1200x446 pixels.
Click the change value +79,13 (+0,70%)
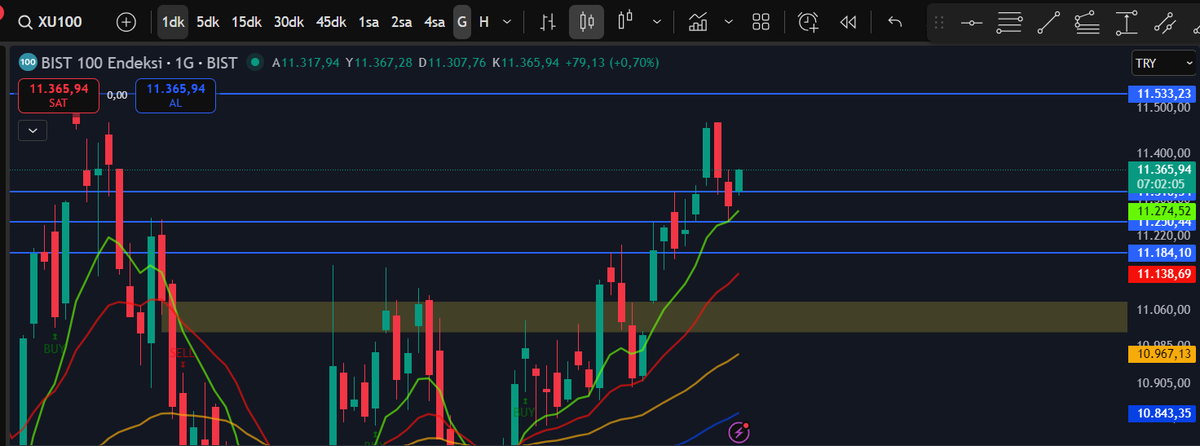(x=612, y=63)
